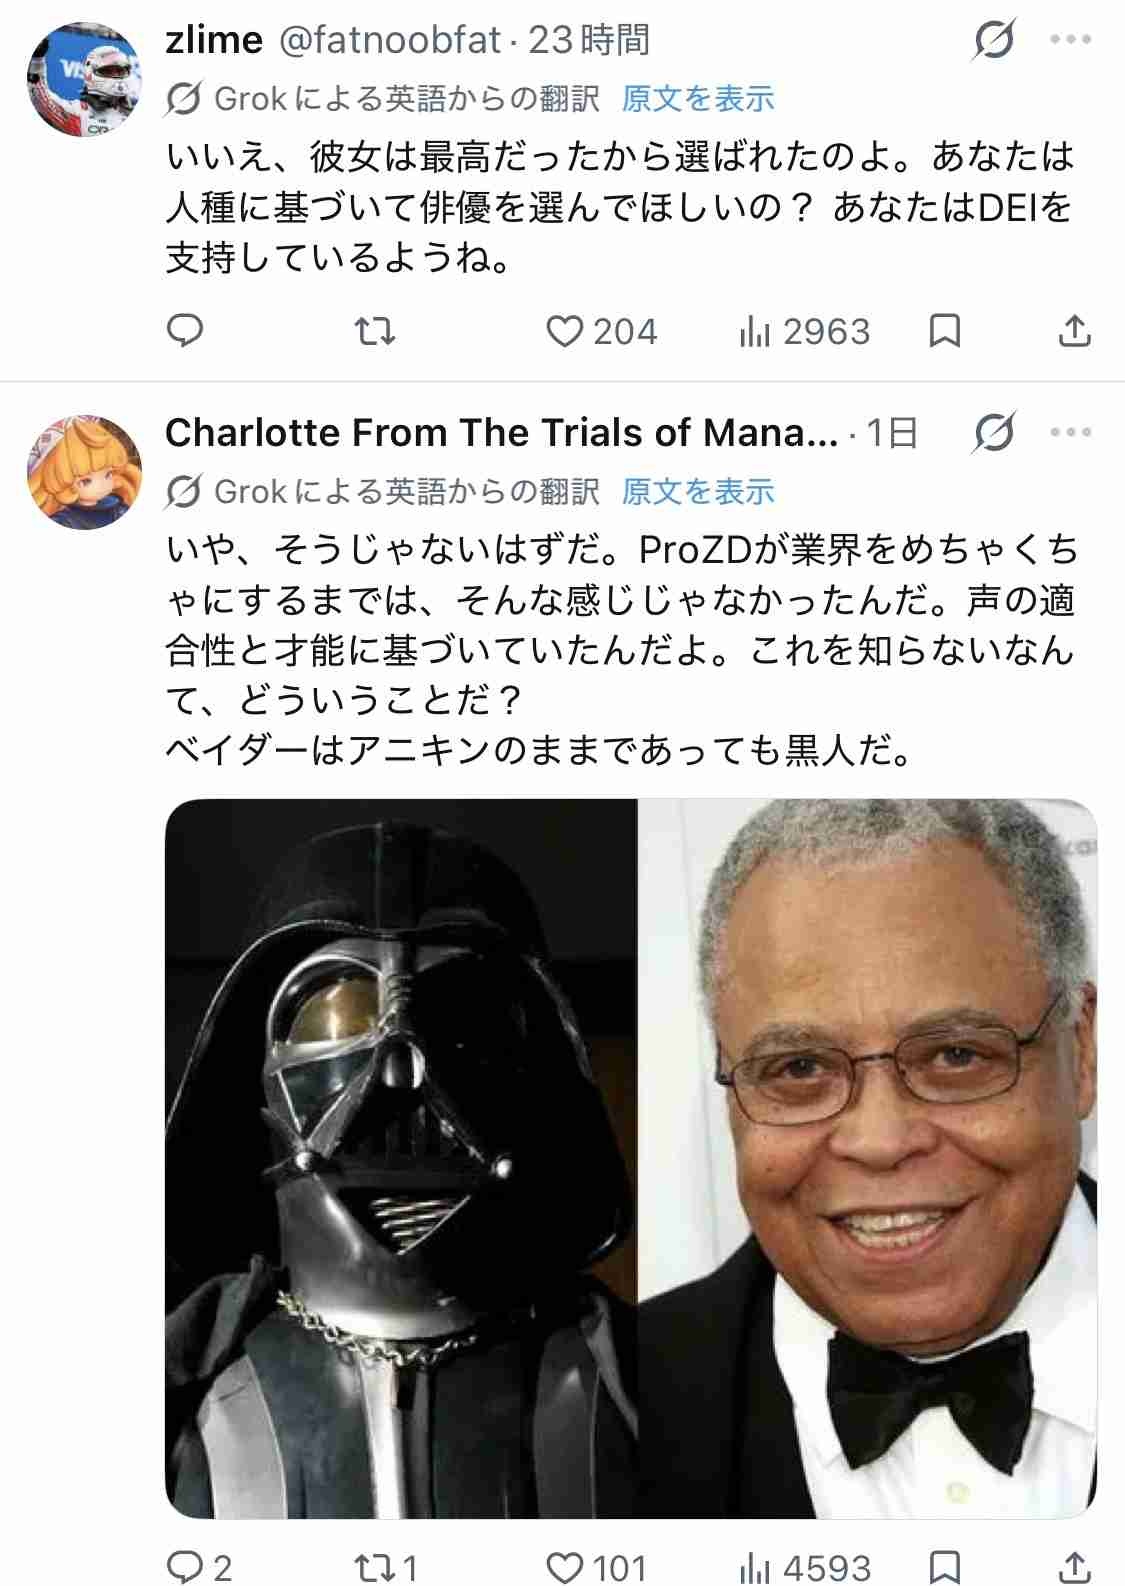Open zlime's profile avatar

click(x=83, y=81)
